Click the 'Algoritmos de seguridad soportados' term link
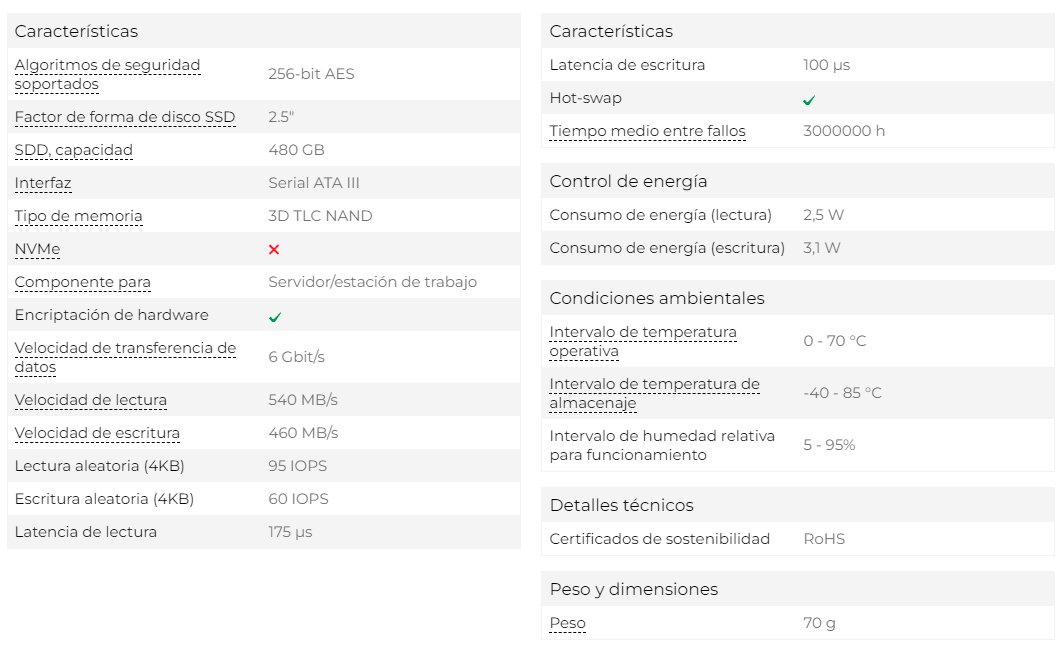This screenshot has width=1057, height=652. pyautogui.click(x=107, y=74)
